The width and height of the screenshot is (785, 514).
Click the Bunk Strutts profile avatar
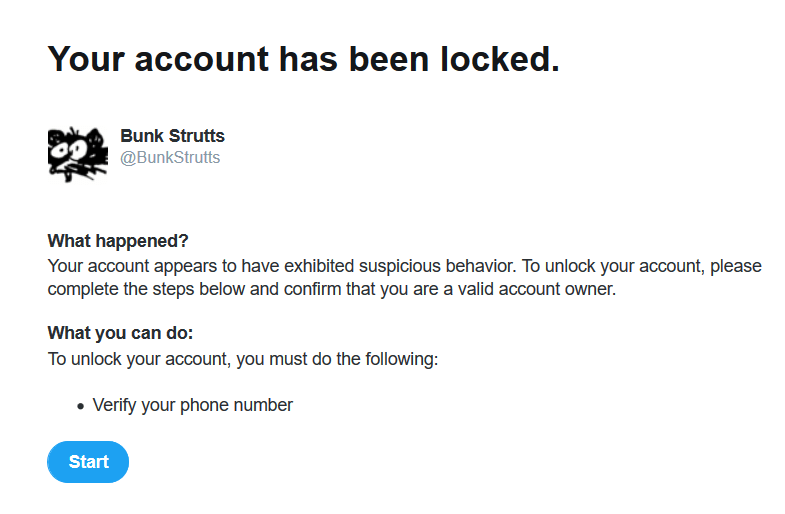coord(77,154)
